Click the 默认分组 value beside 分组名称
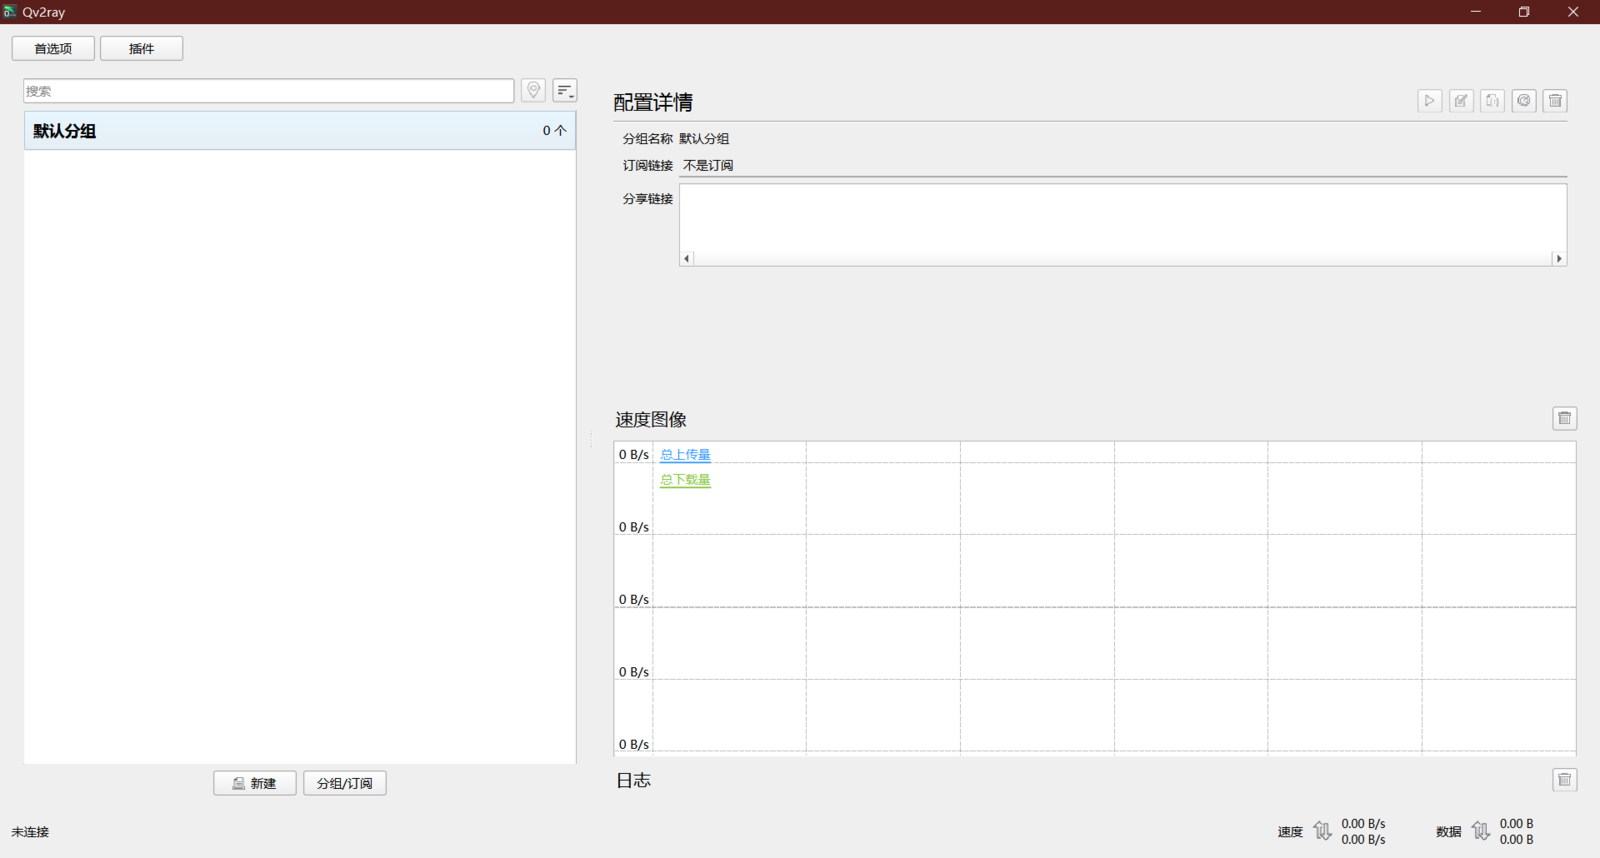The height and width of the screenshot is (858, 1600). tap(704, 139)
